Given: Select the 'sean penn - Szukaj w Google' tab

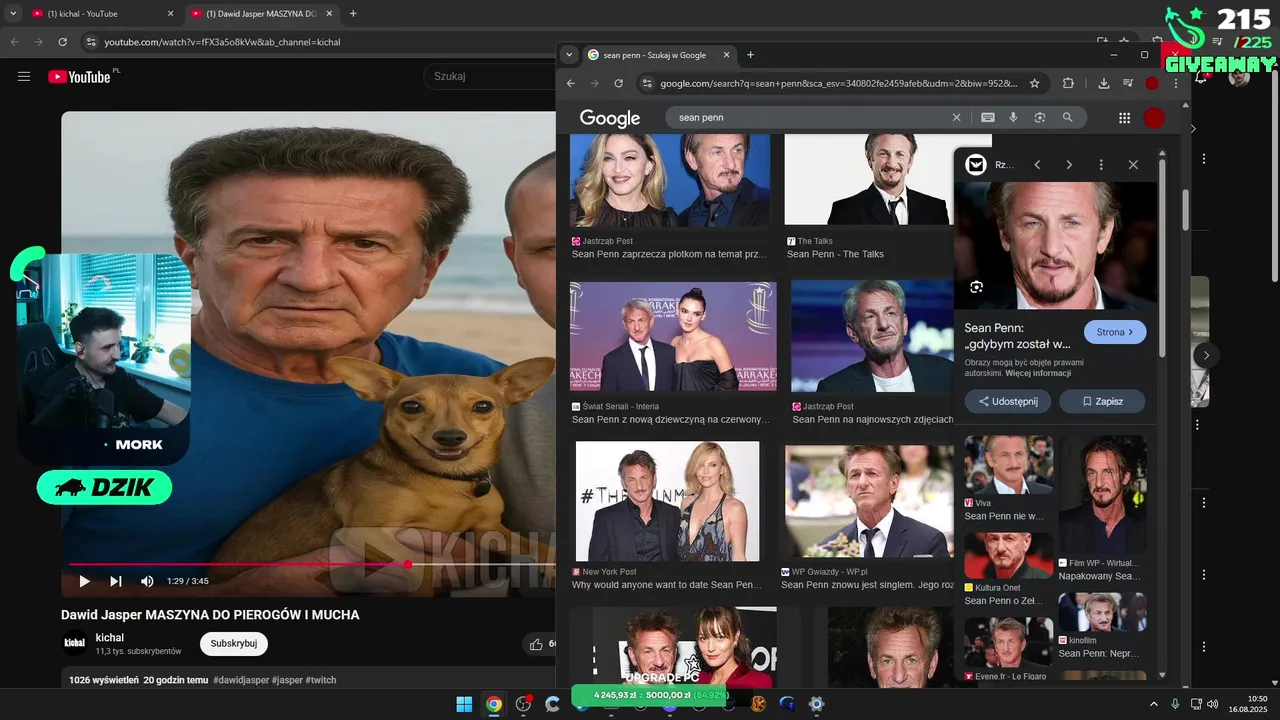Looking at the screenshot, I should 658,55.
